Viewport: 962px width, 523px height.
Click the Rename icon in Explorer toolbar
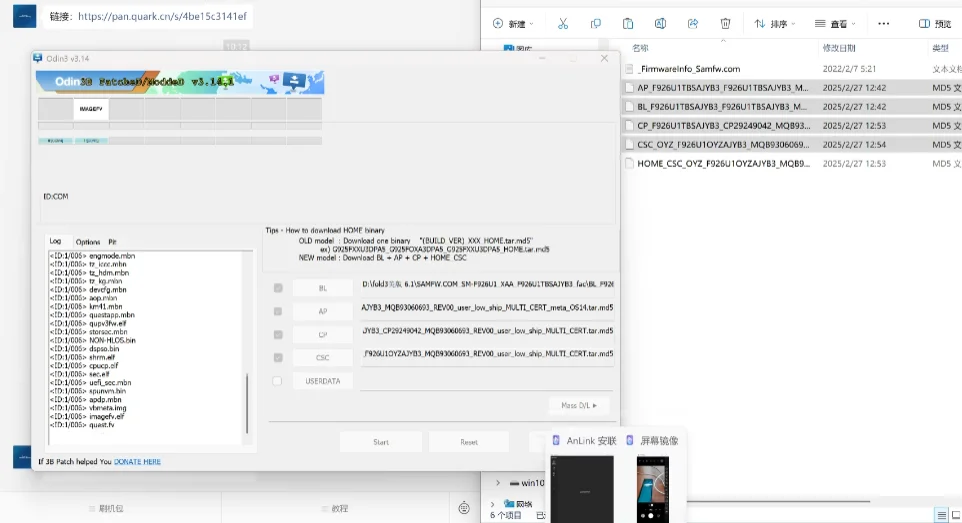coord(660,24)
